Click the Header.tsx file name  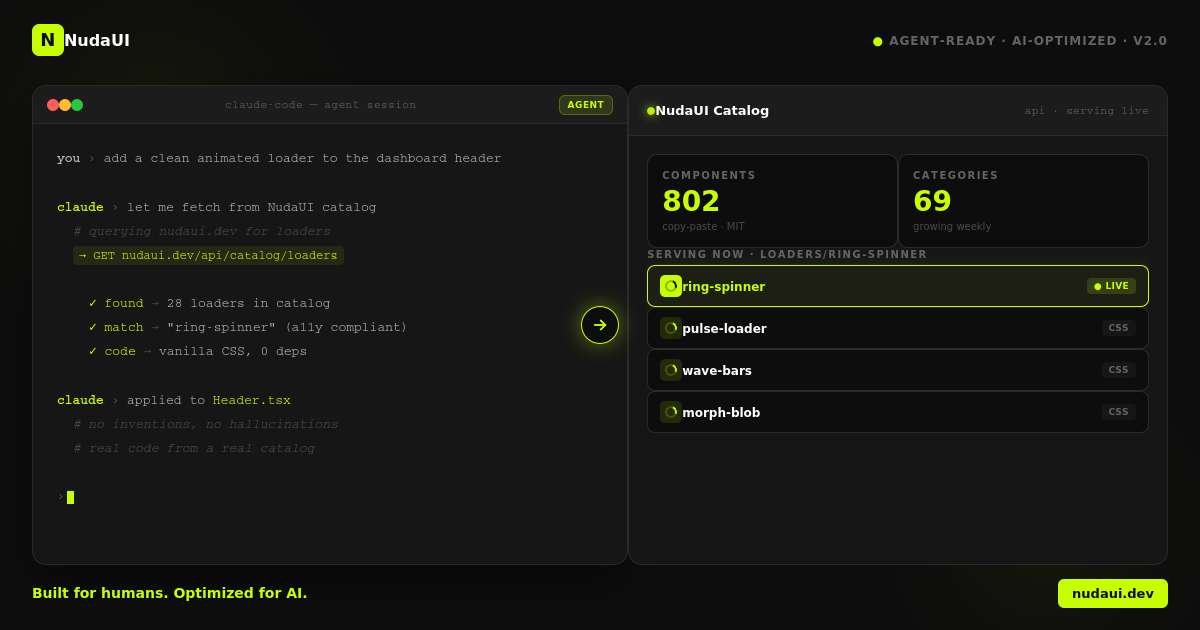tap(252, 400)
